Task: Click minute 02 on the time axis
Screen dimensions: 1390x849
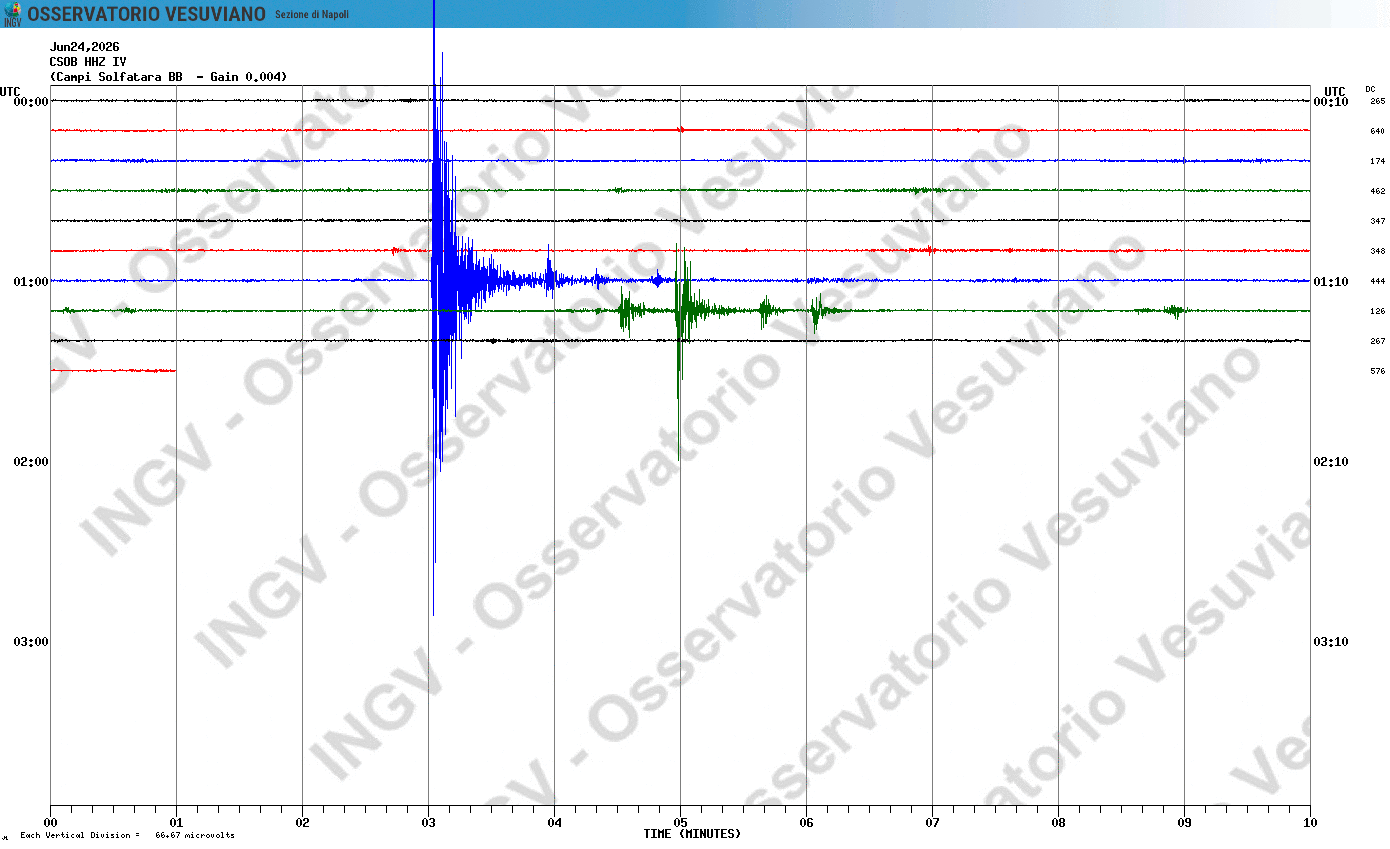Action: 302,823
